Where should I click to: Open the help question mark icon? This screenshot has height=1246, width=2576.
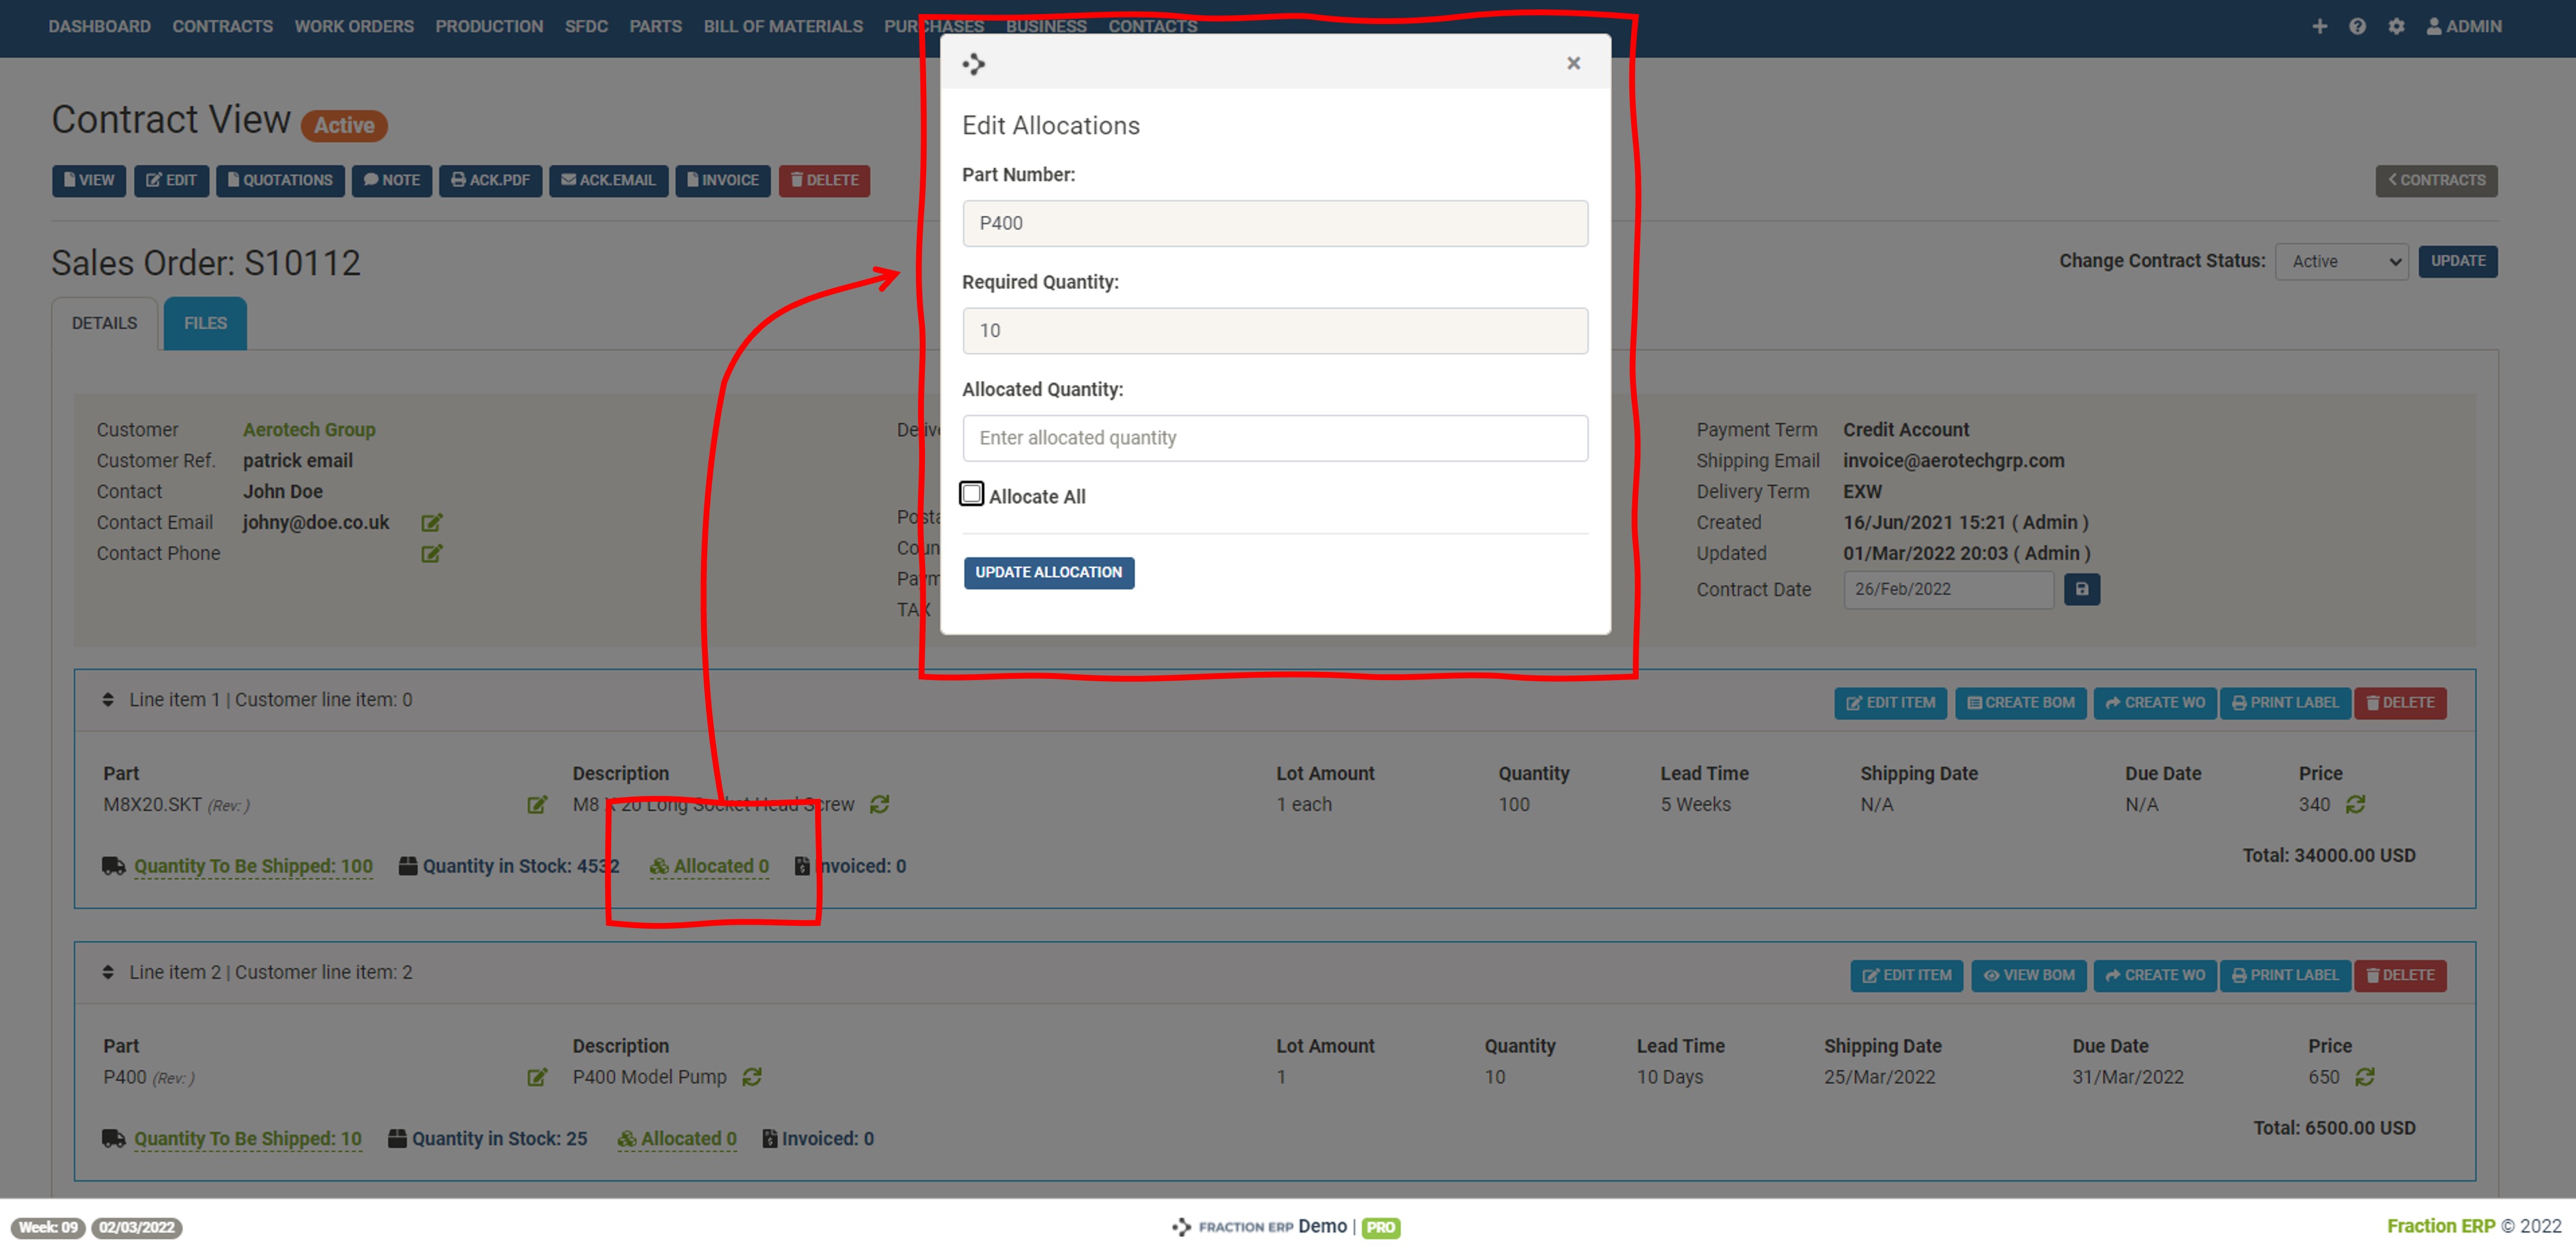pyautogui.click(x=2357, y=26)
